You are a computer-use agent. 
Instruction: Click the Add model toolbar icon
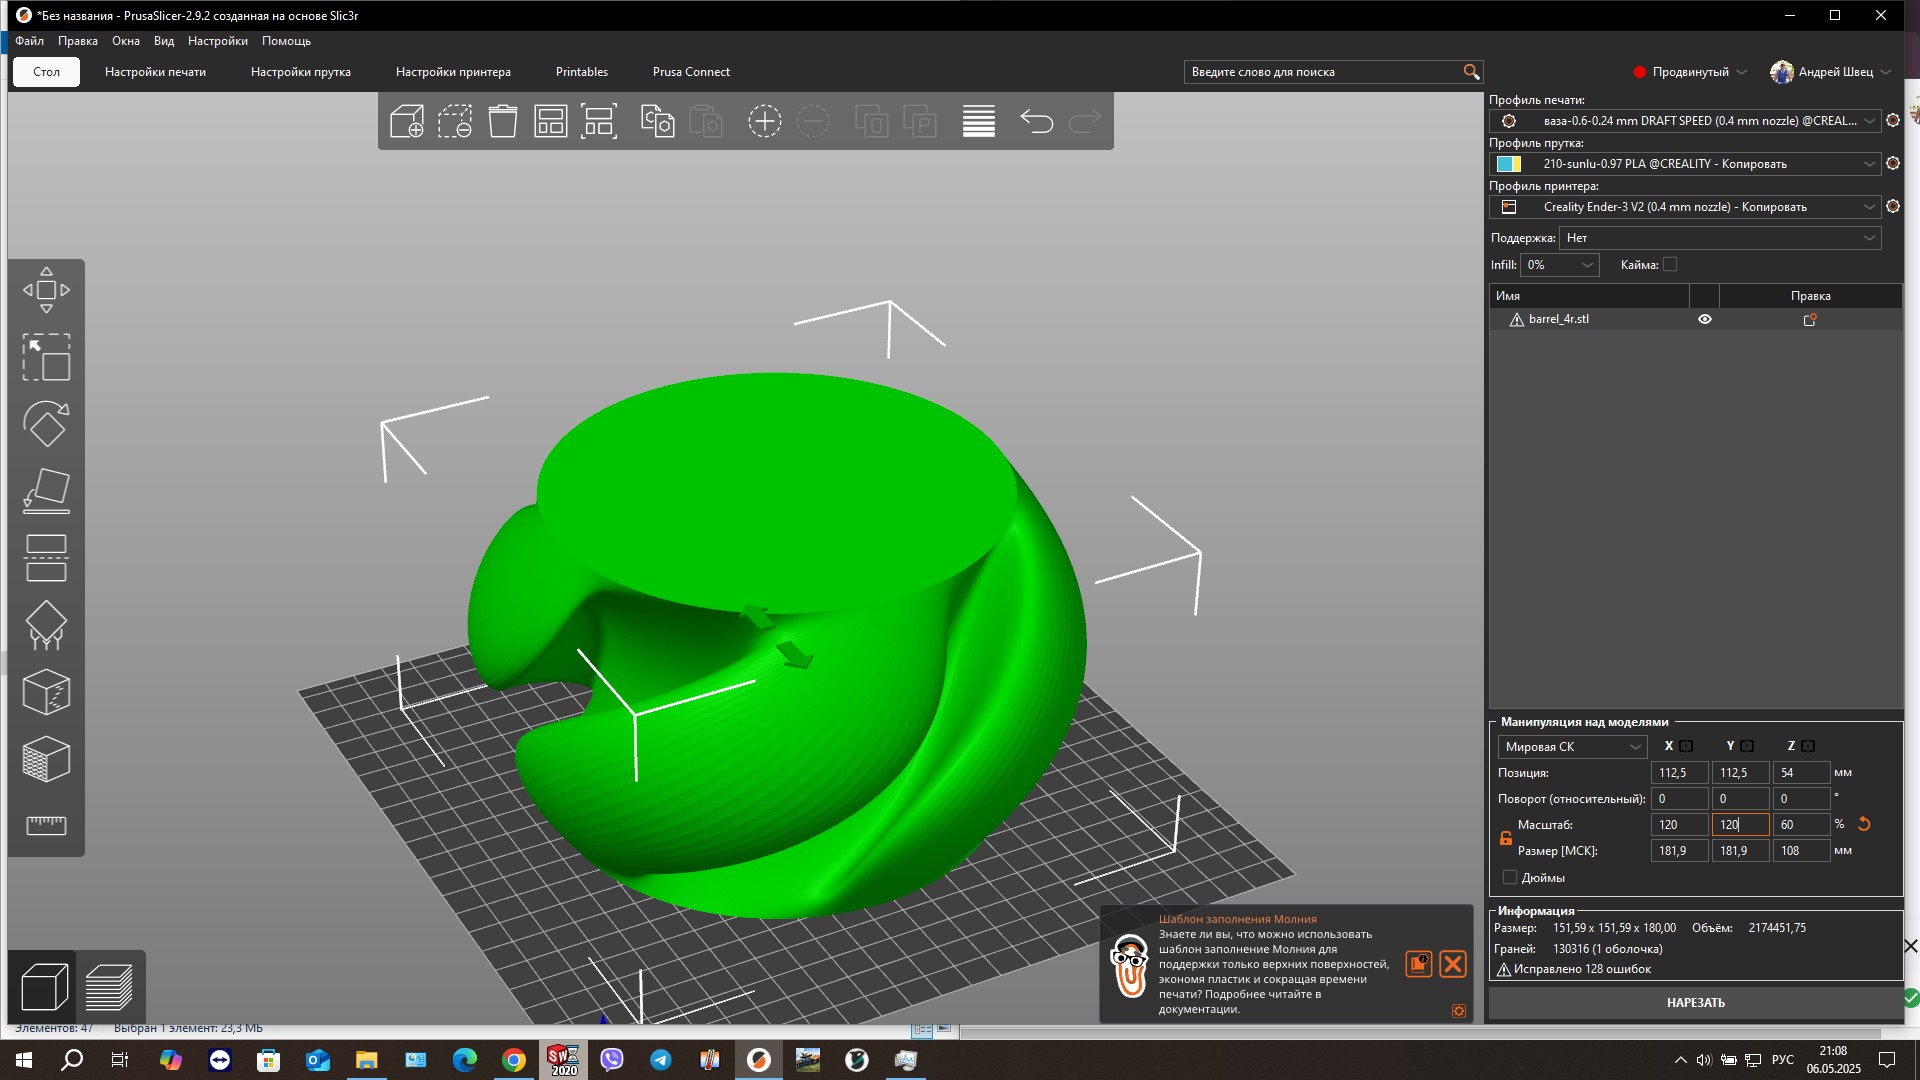pyautogui.click(x=406, y=122)
